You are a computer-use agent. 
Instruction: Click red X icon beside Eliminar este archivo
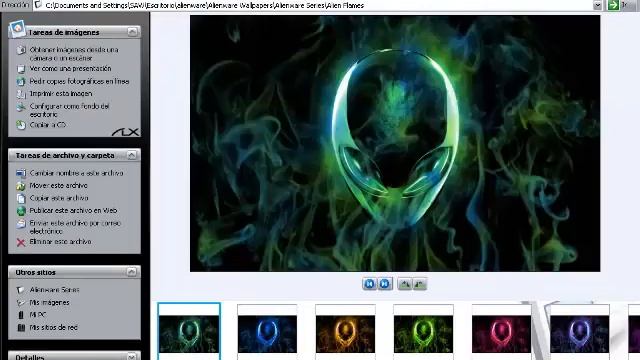pyautogui.click(x=21, y=242)
